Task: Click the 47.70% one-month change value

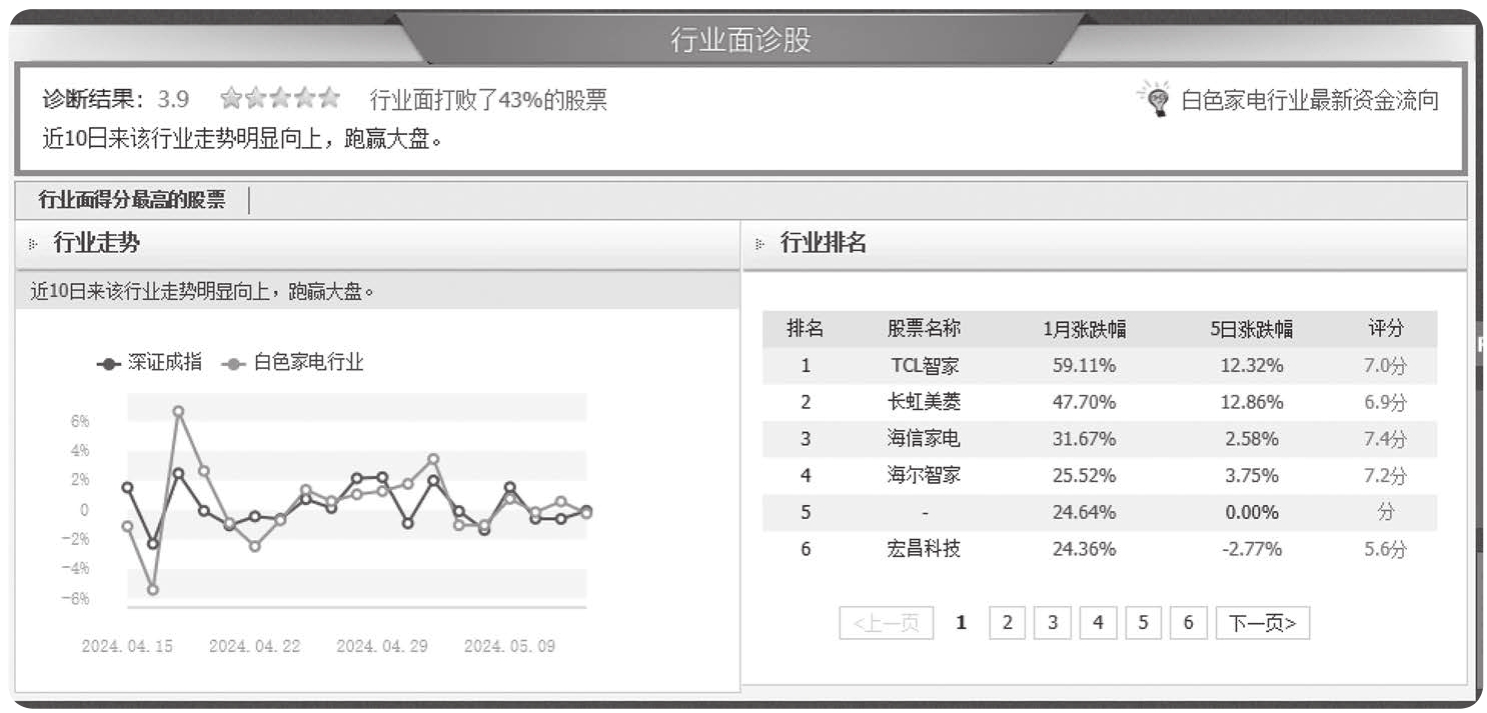Action: tap(1084, 403)
